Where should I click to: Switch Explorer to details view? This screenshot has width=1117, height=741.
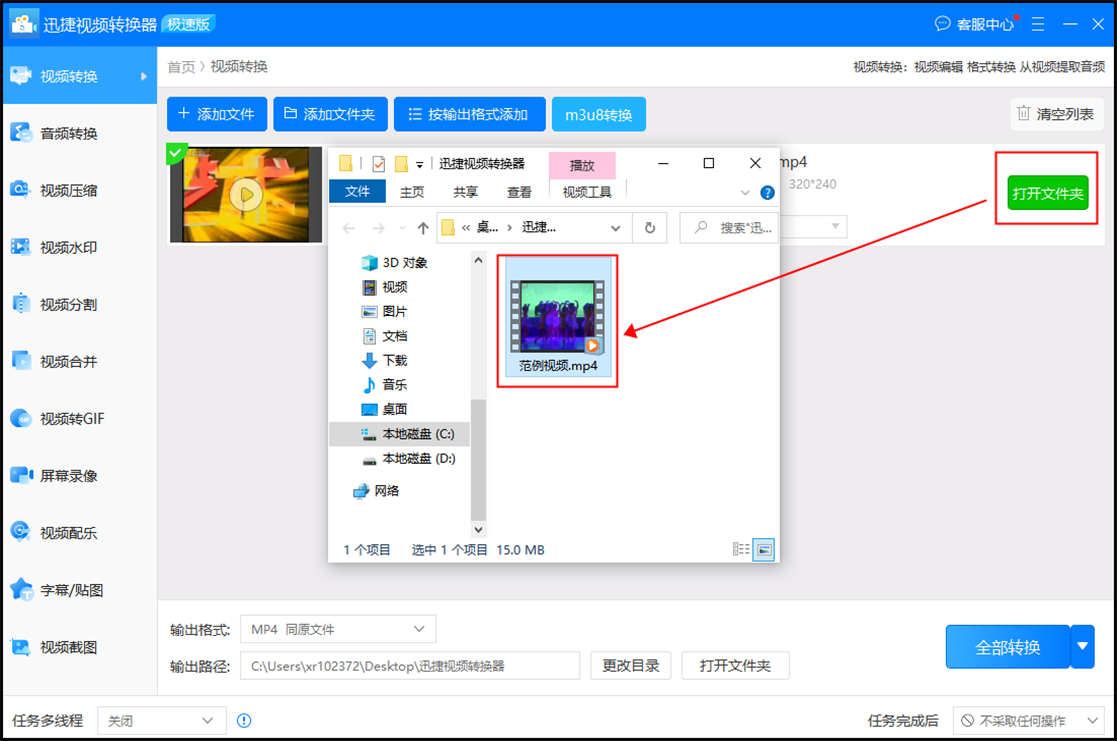[741, 549]
